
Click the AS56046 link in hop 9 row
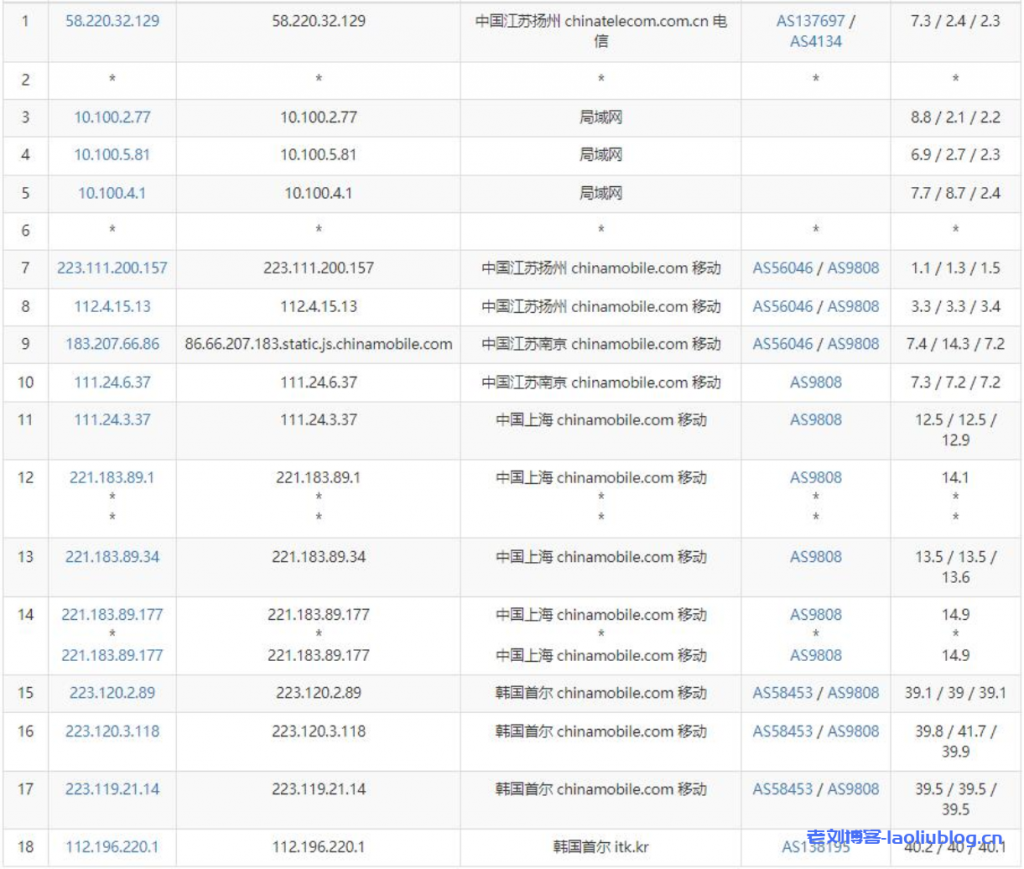click(x=783, y=344)
